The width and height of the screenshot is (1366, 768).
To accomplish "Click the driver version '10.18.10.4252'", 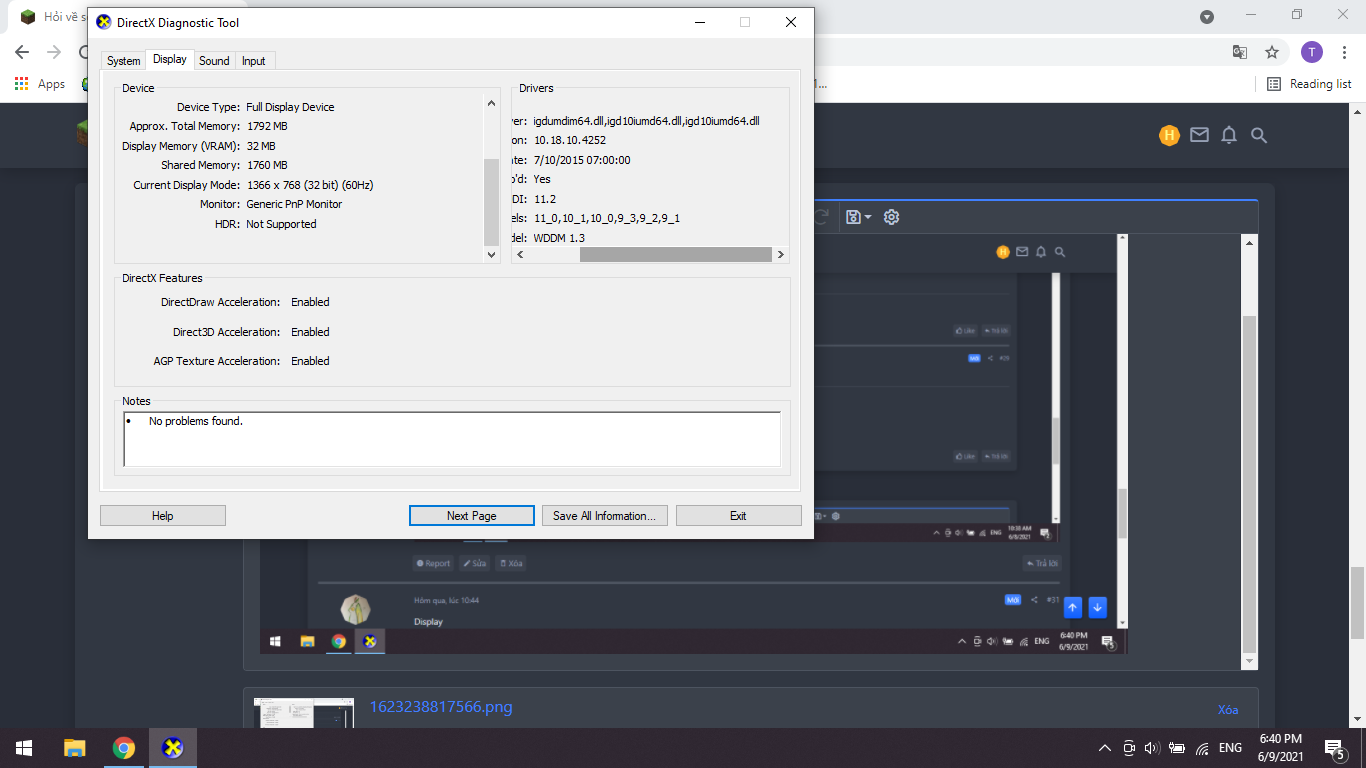I will pyautogui.click(x=570, y=140).
